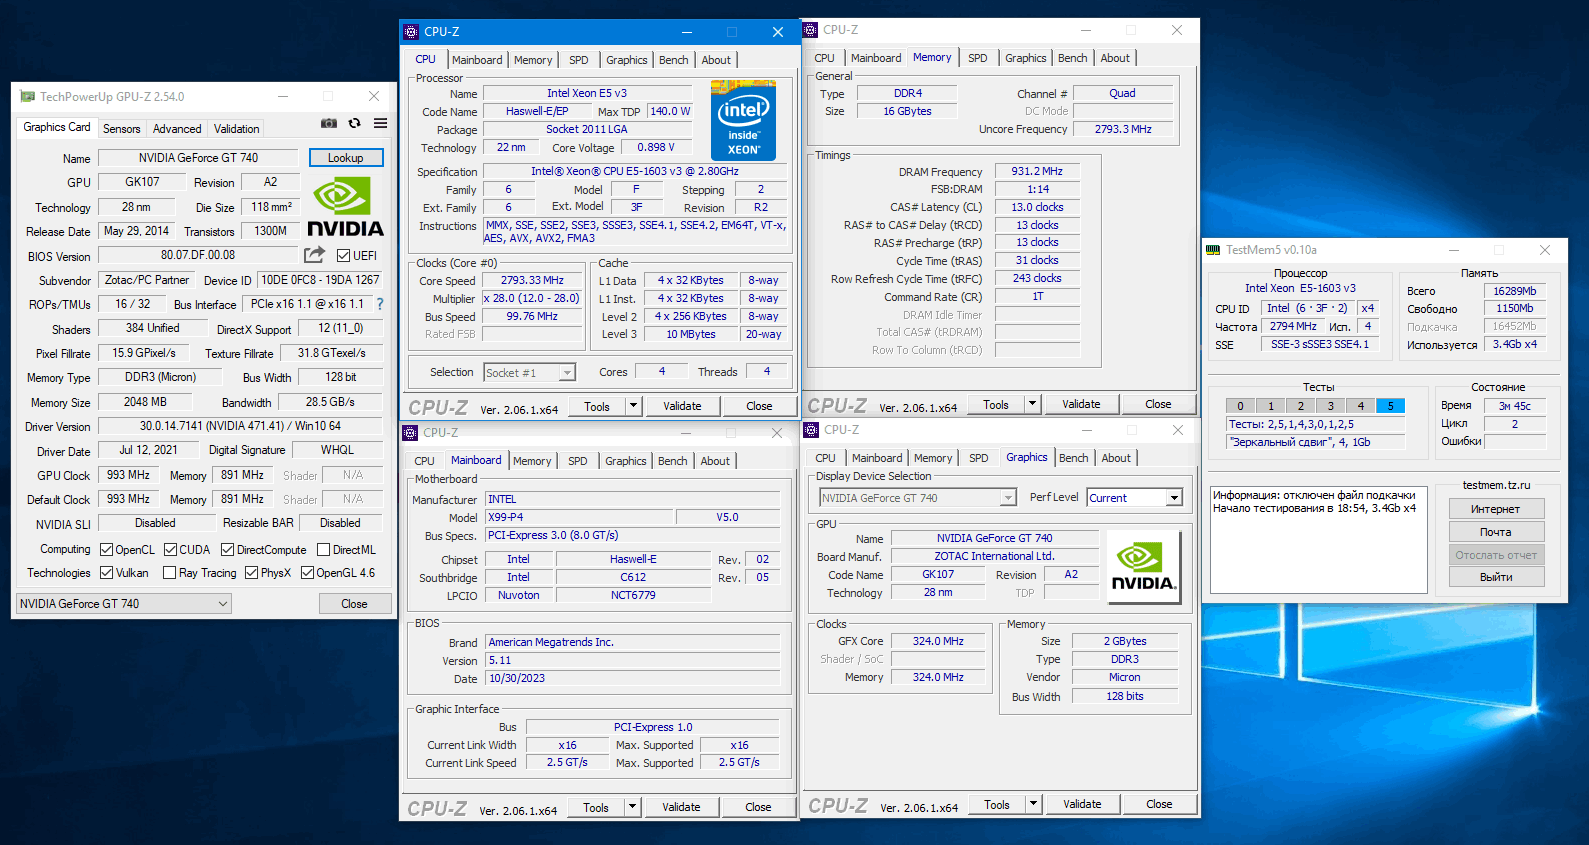This screenshot has height=845, width=1589.
Task: Click the Intel Xeon logo in CPU-Z
Action: pyautogui.click(x=743, y=121)
